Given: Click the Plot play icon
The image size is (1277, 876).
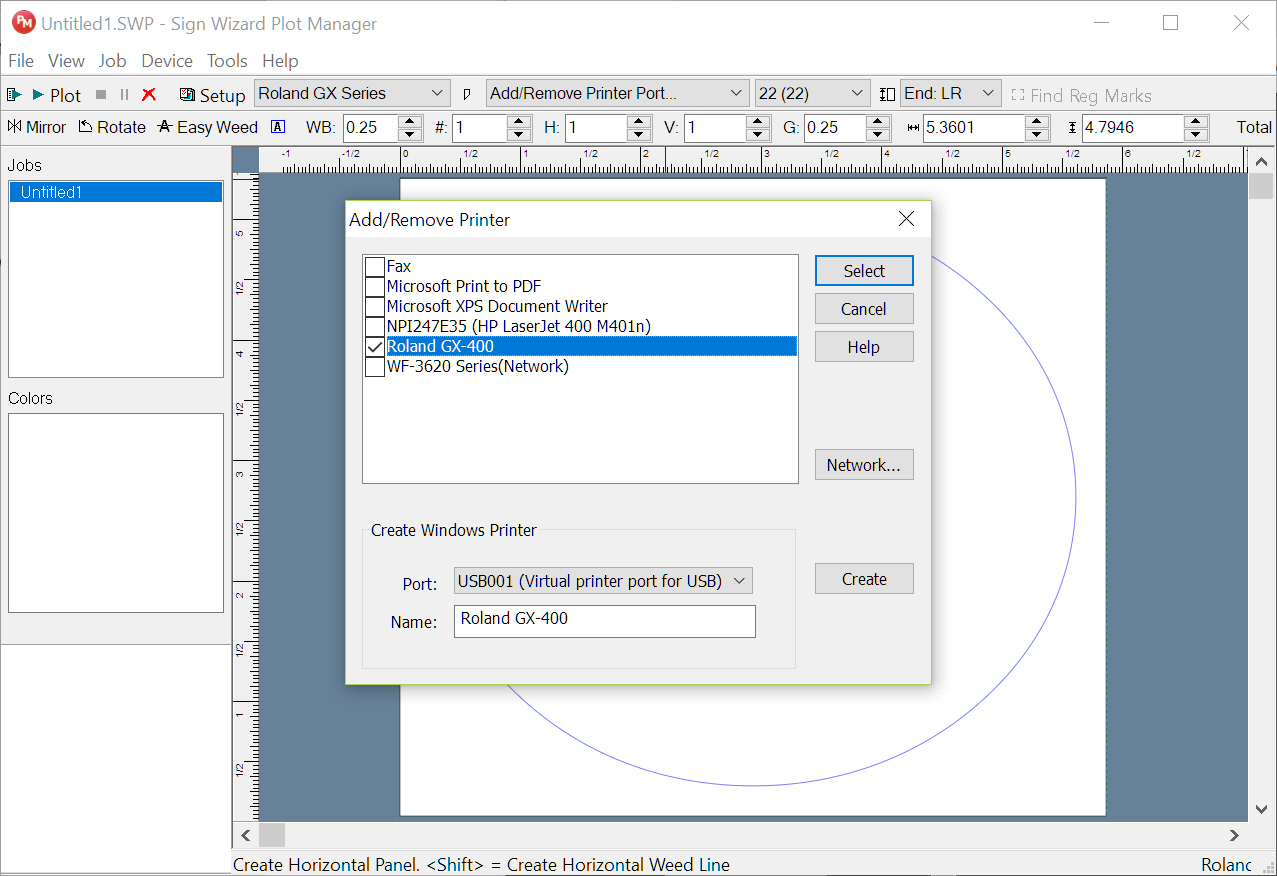Looking at the screenshot, I should click(38, 95).
